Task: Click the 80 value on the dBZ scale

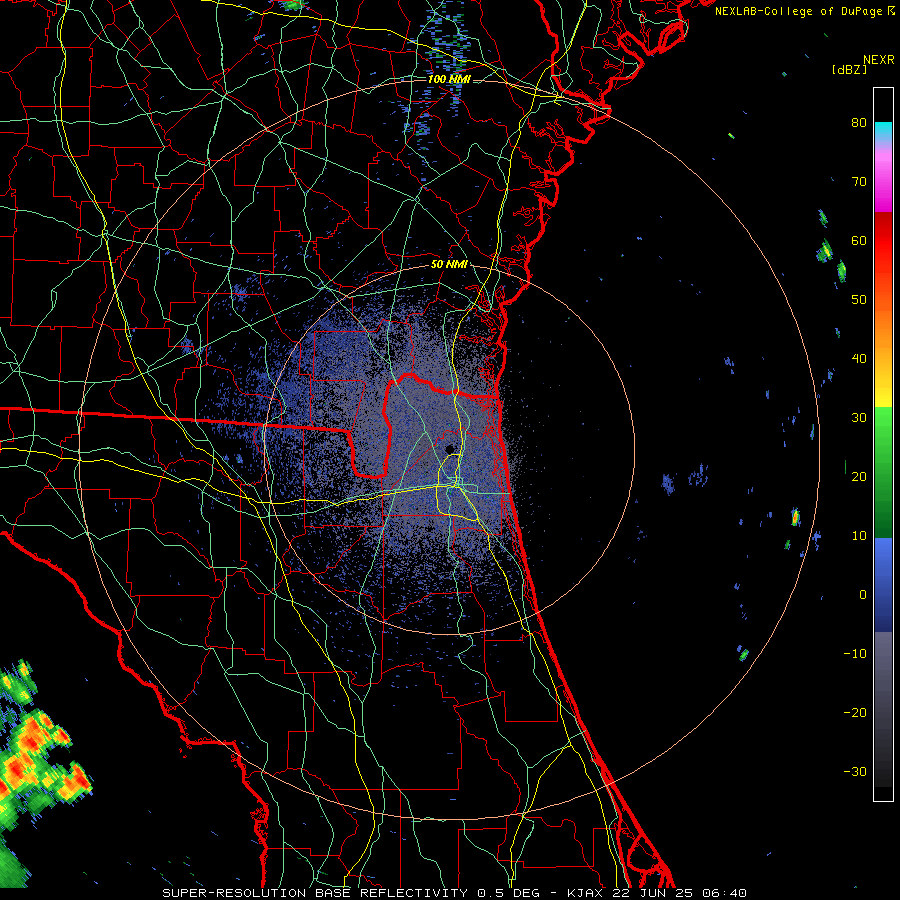Action: coord(859,123)
